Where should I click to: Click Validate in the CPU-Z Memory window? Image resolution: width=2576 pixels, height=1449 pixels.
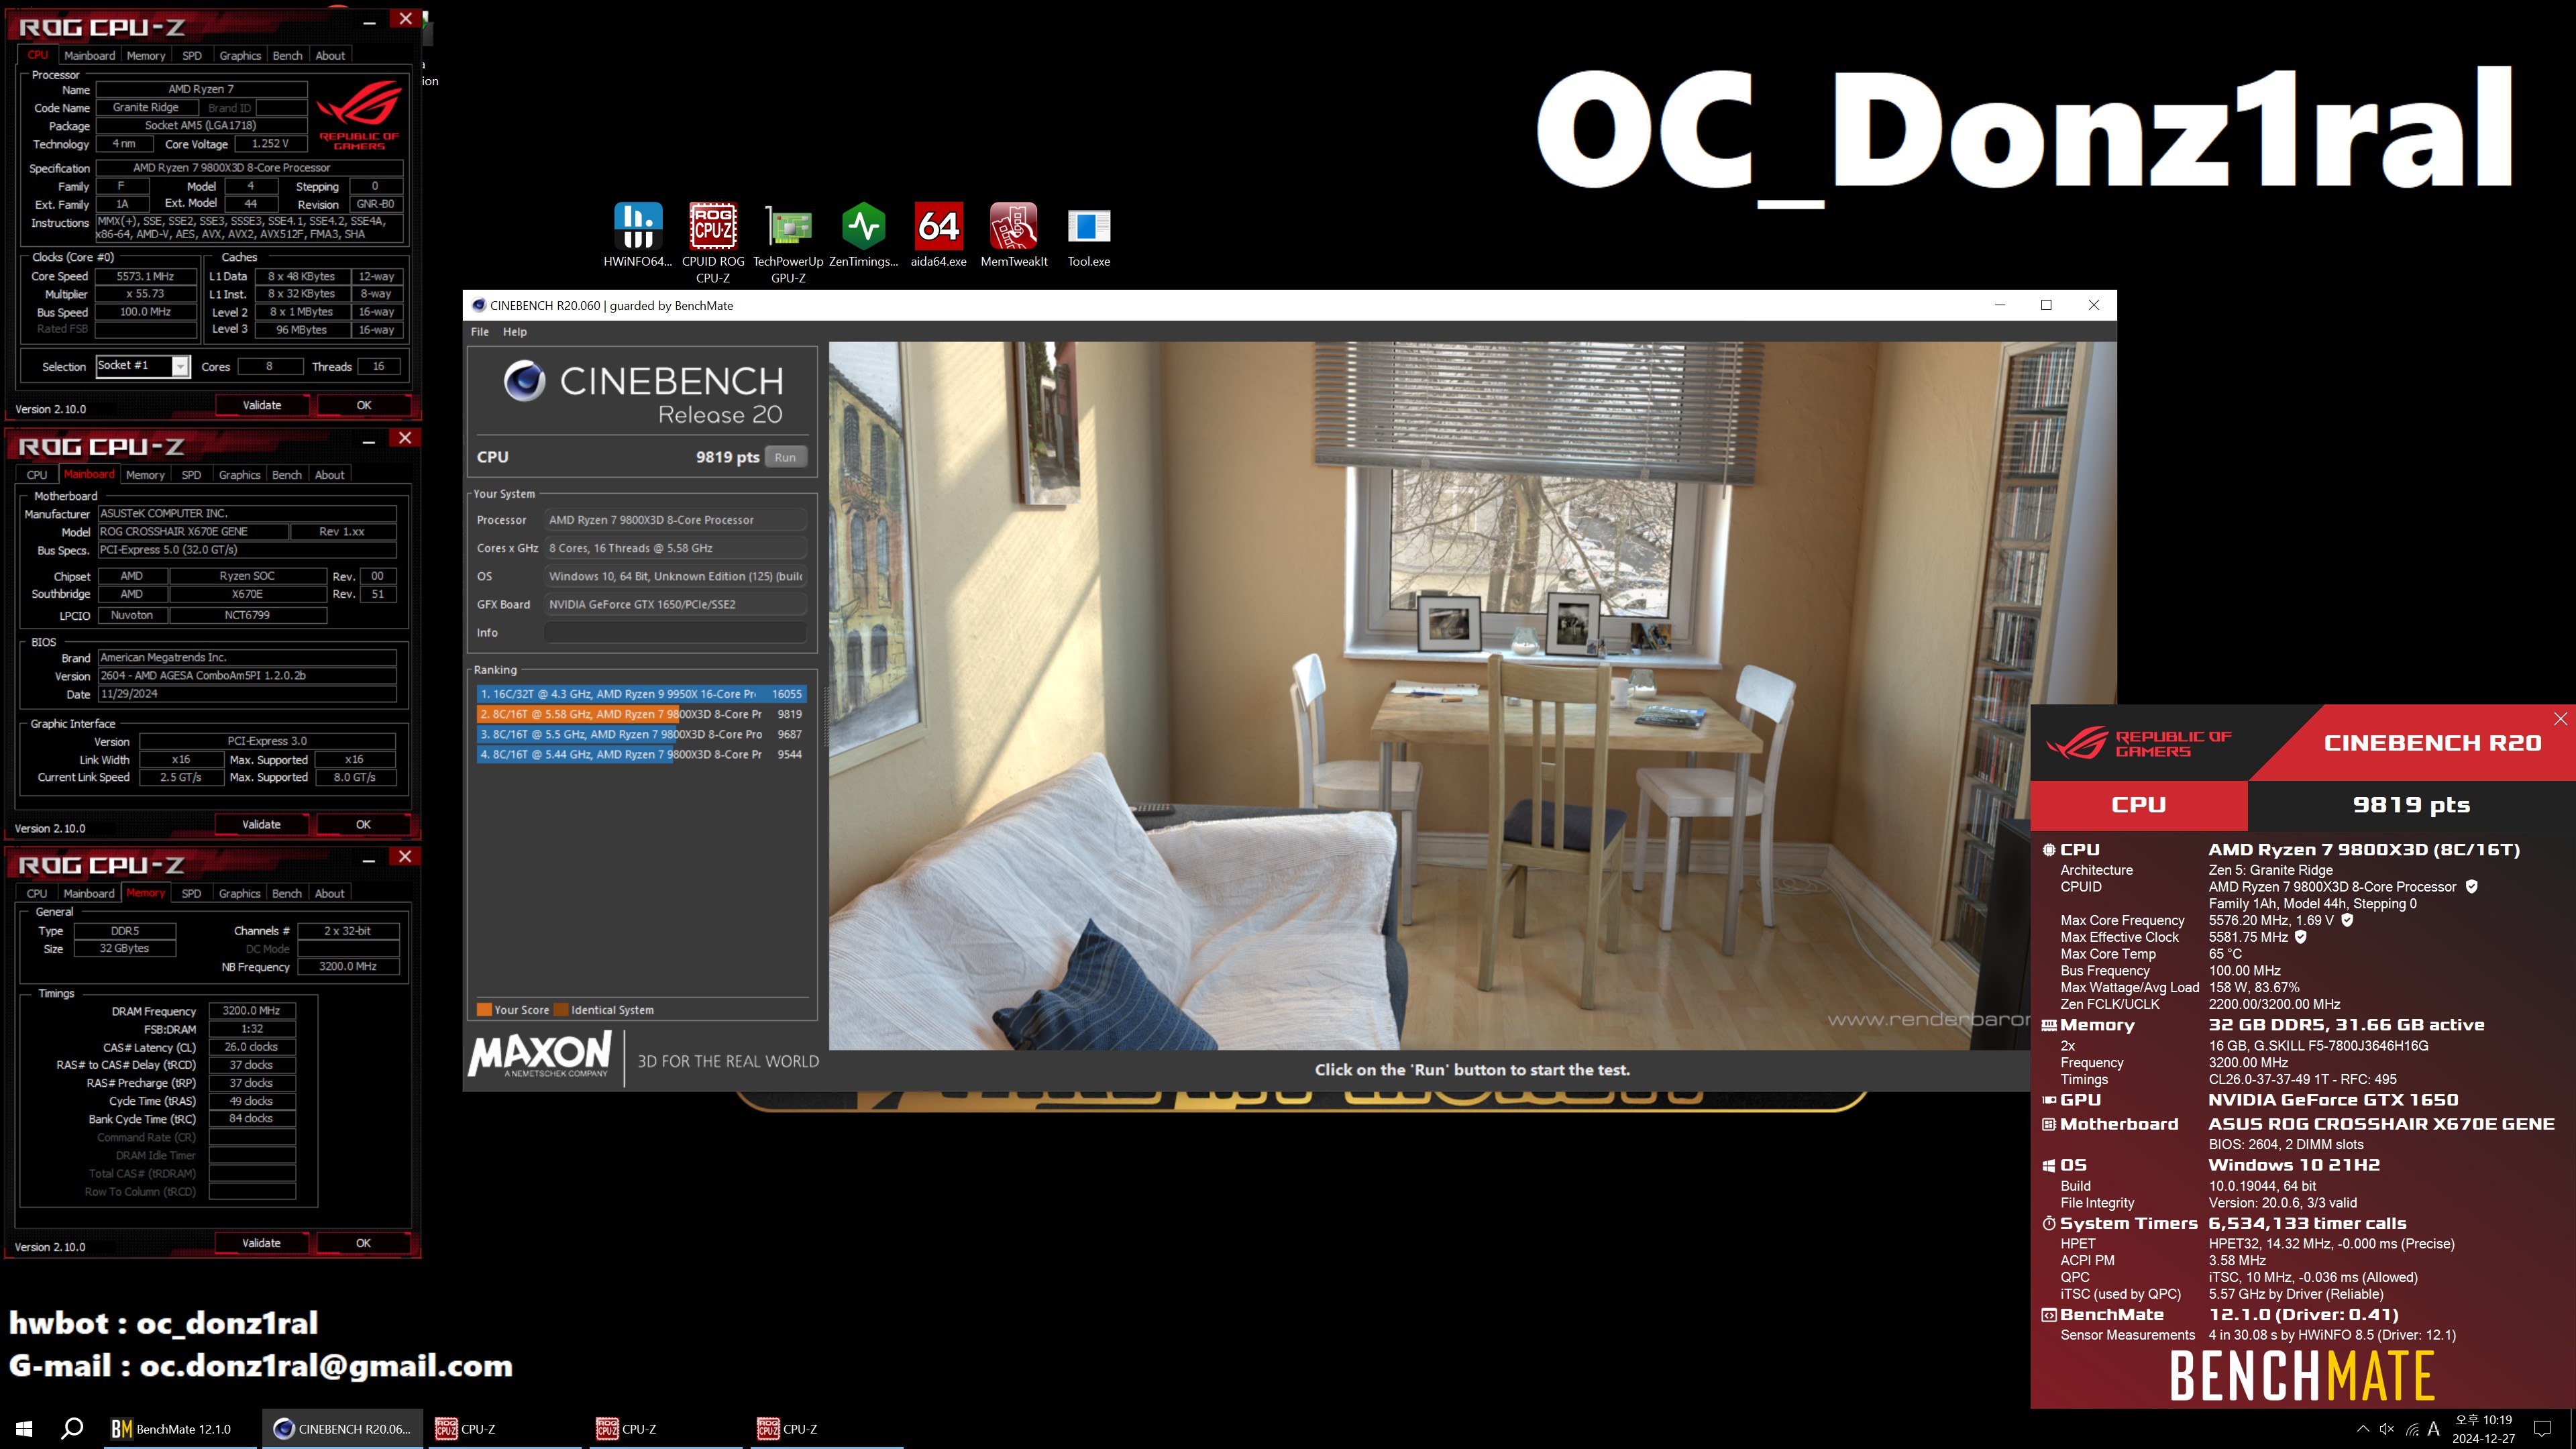(261, 1243)
